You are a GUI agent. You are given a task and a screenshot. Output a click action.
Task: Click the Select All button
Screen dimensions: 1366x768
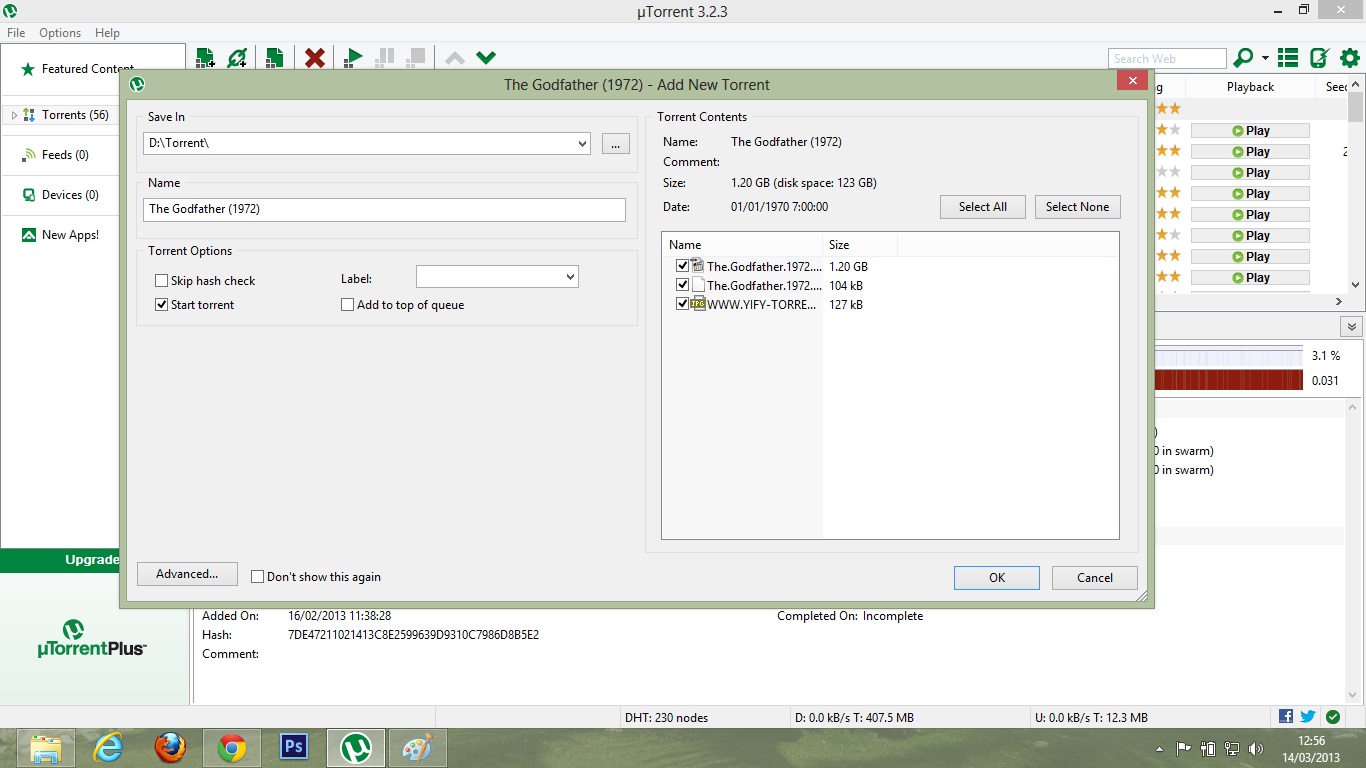click(x=983, y=207)
